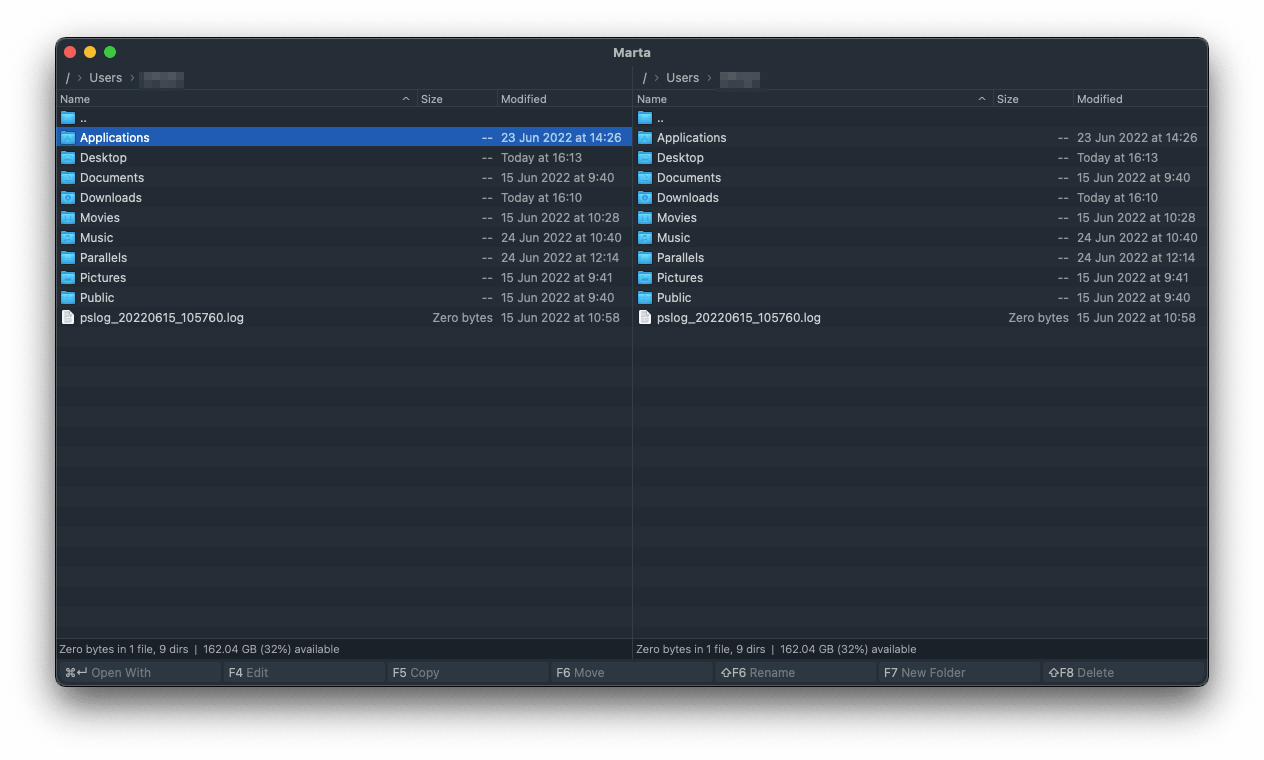Select Music folder name in right pane
The image size is (1264, 760).
[674, 238]
